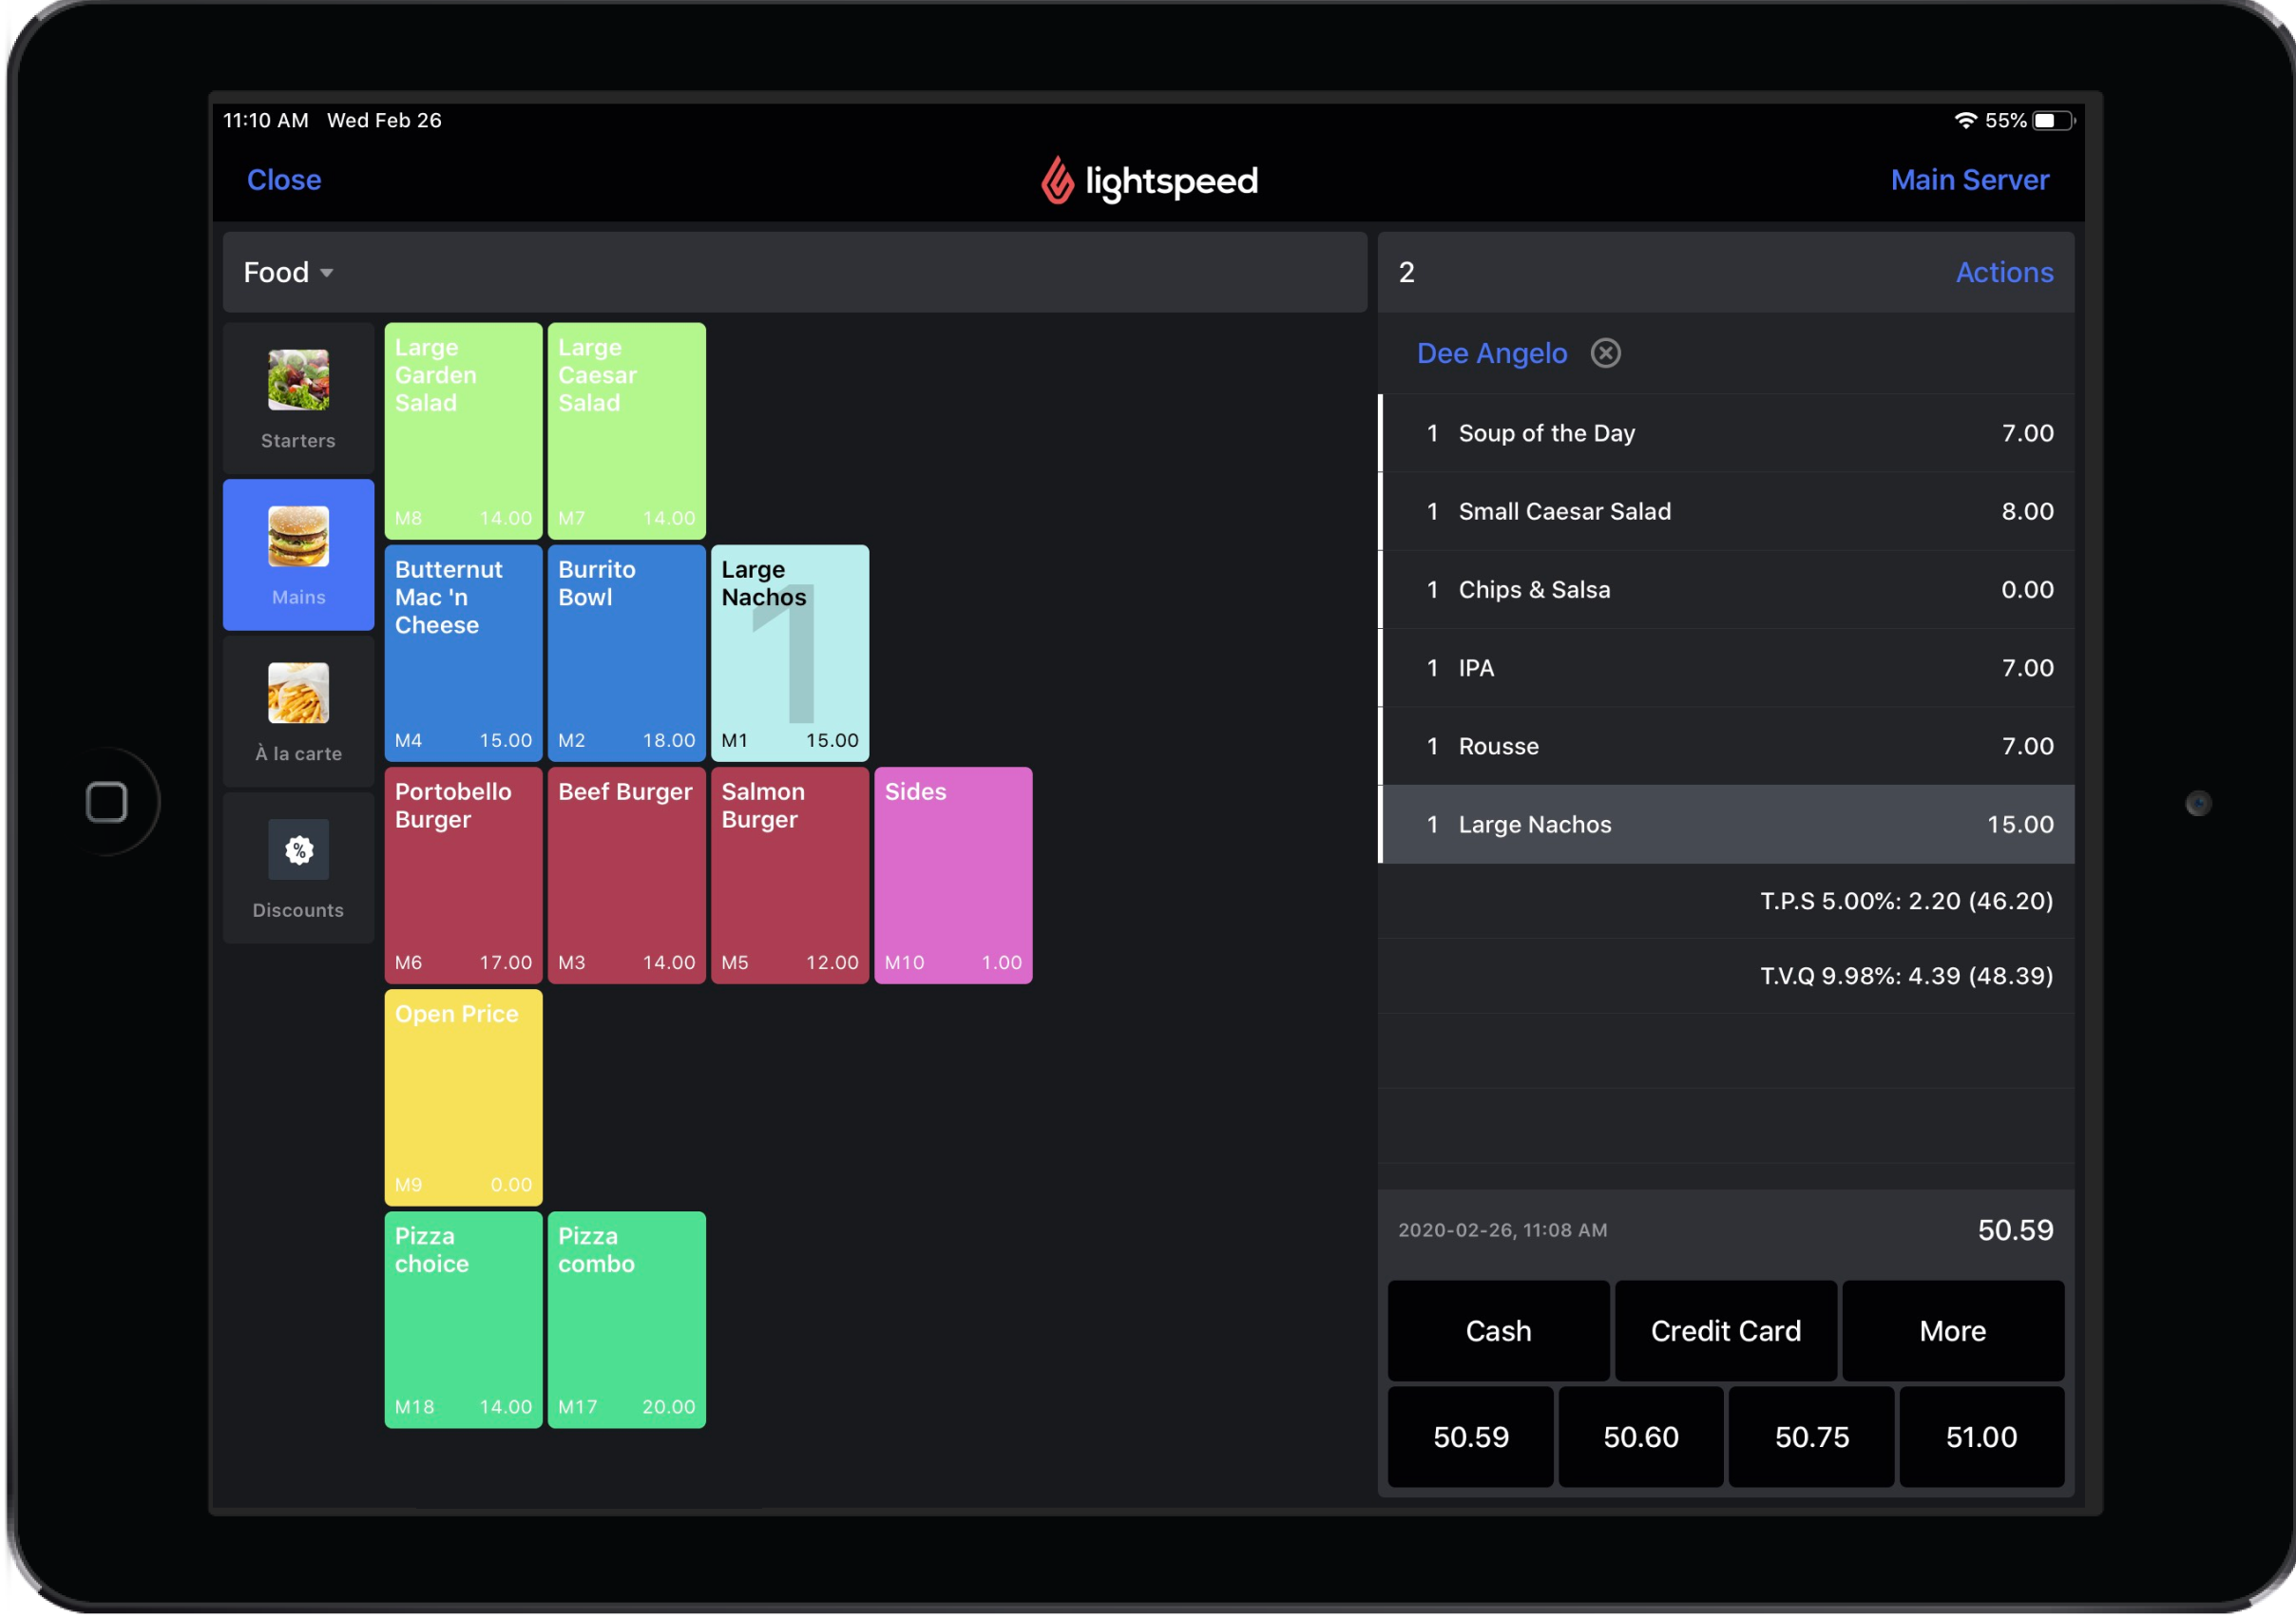Tap the T.V.Q 9.98% tax line

click(x=1727, y=976)
